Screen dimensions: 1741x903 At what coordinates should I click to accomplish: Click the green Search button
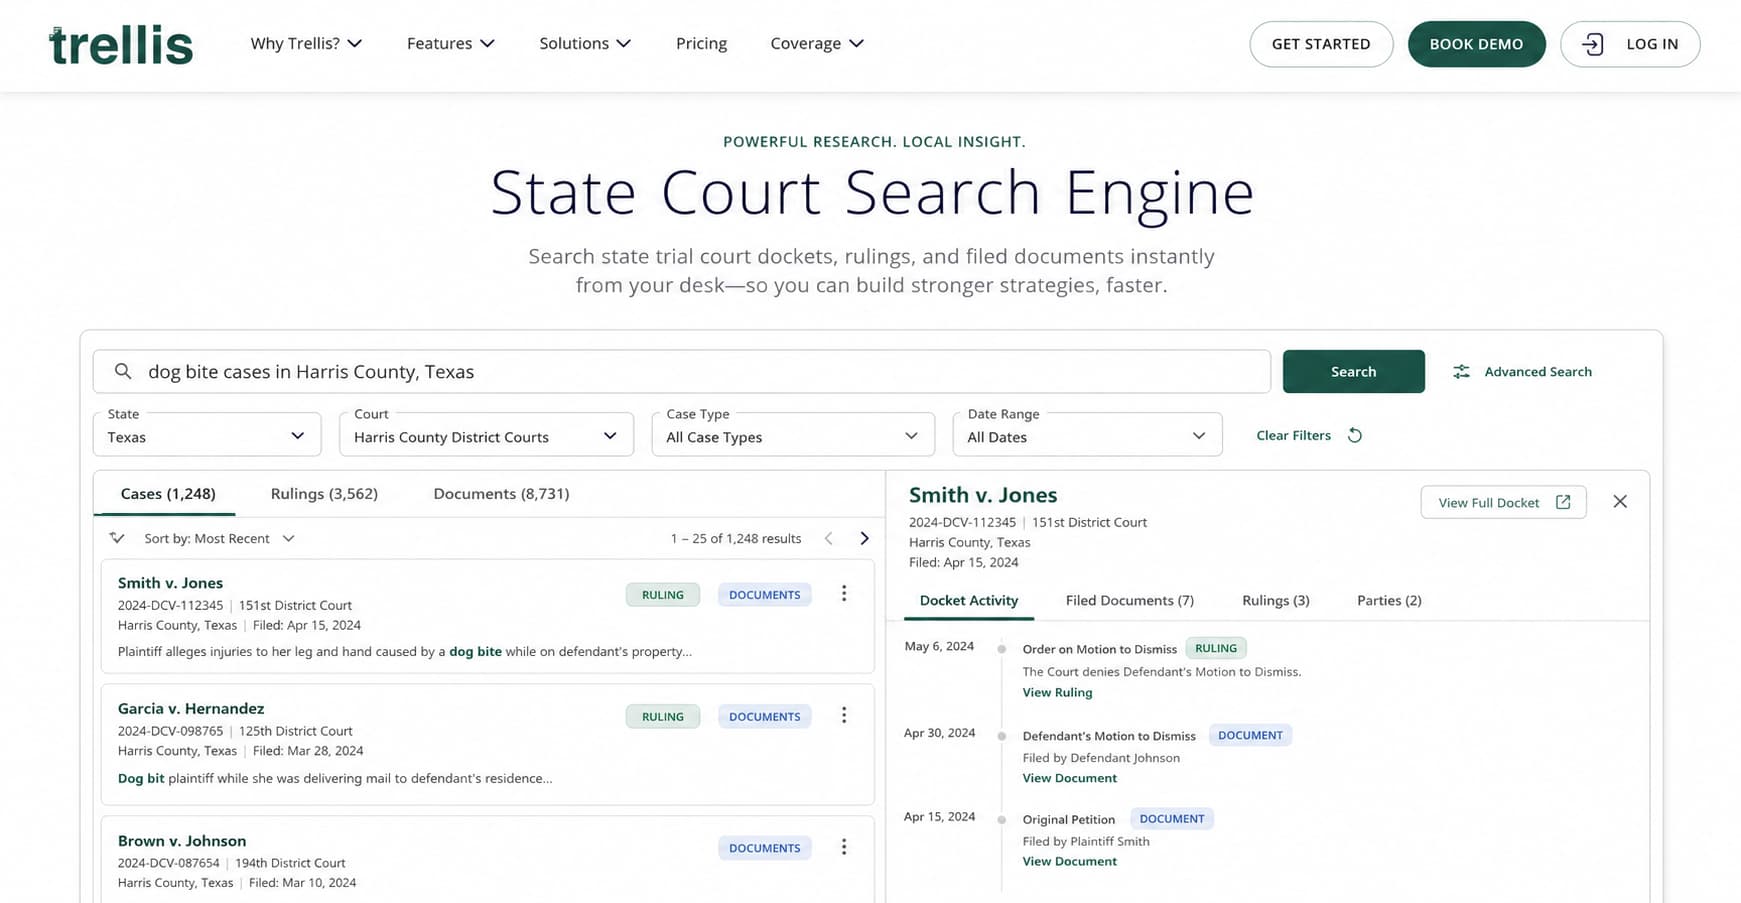(1353, 371)
